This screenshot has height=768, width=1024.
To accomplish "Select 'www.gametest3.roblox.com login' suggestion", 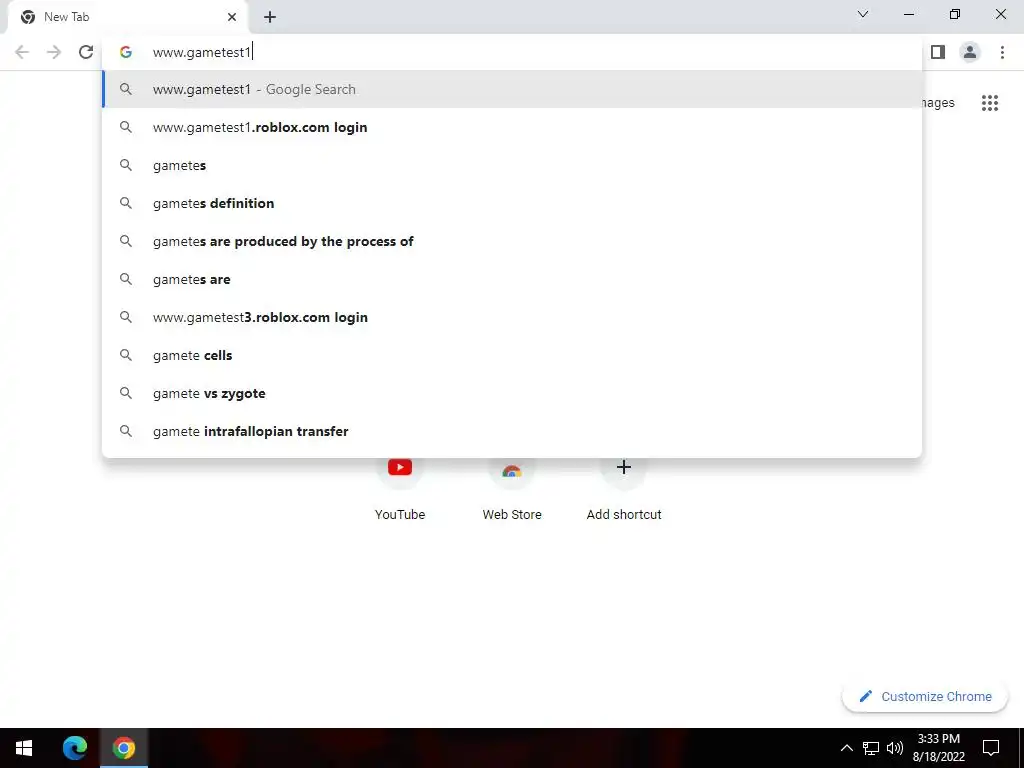I will point(512,317).
